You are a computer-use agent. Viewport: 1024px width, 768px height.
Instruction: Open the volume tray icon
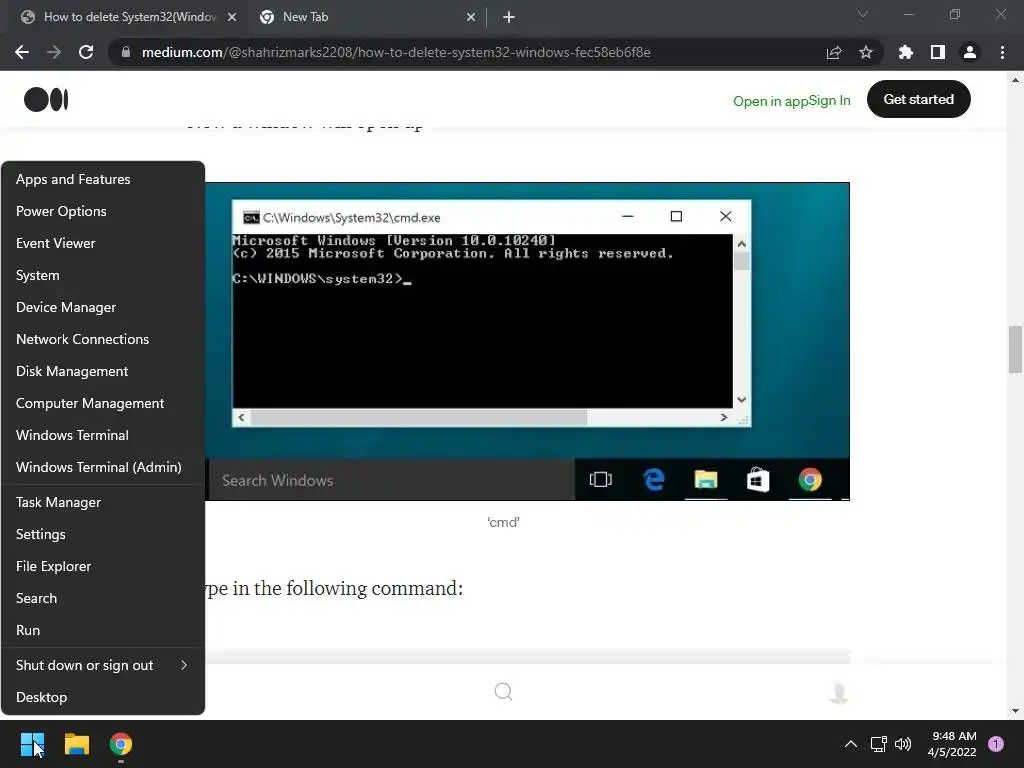point(903,744)
